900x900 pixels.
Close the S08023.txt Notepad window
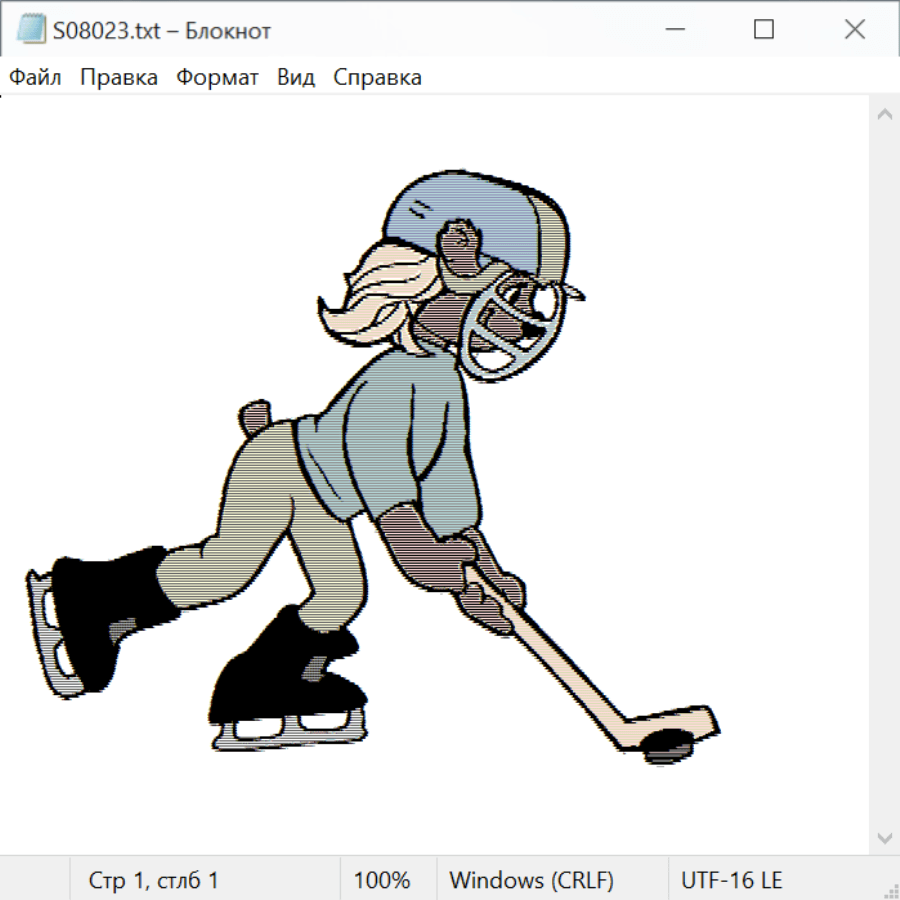click(x=854, y=30)
